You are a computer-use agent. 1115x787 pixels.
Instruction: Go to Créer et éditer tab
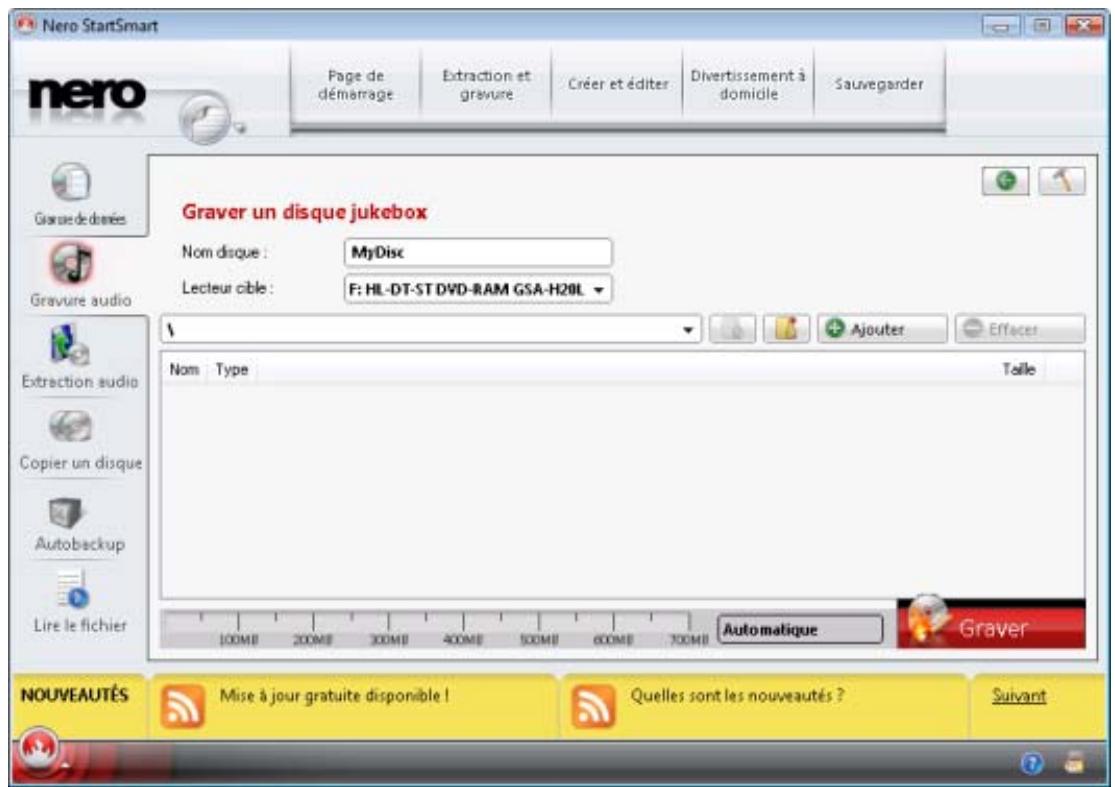pos(618,85)
